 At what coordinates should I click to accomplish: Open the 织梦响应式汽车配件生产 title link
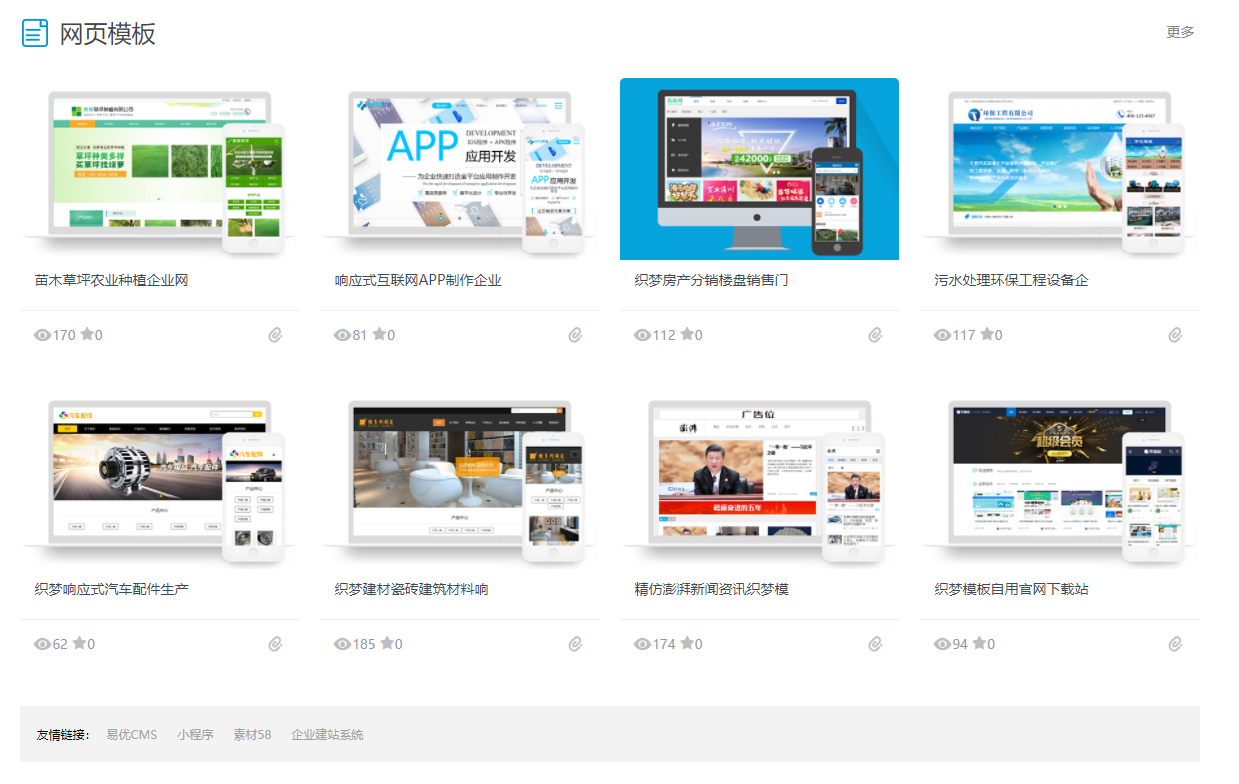point(112,589)
